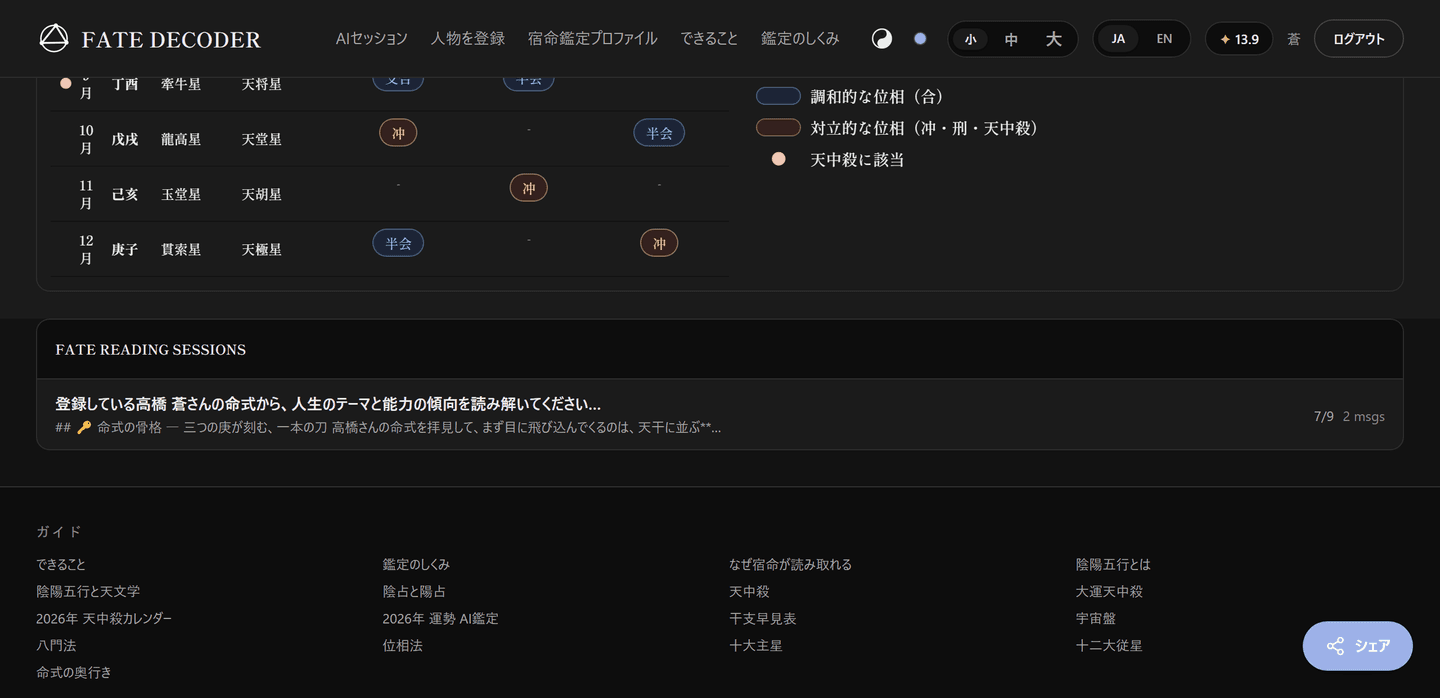Click 天将星 in the table
The height and width of the screenshot is (698, 1440).
click(x=261, y=84)
